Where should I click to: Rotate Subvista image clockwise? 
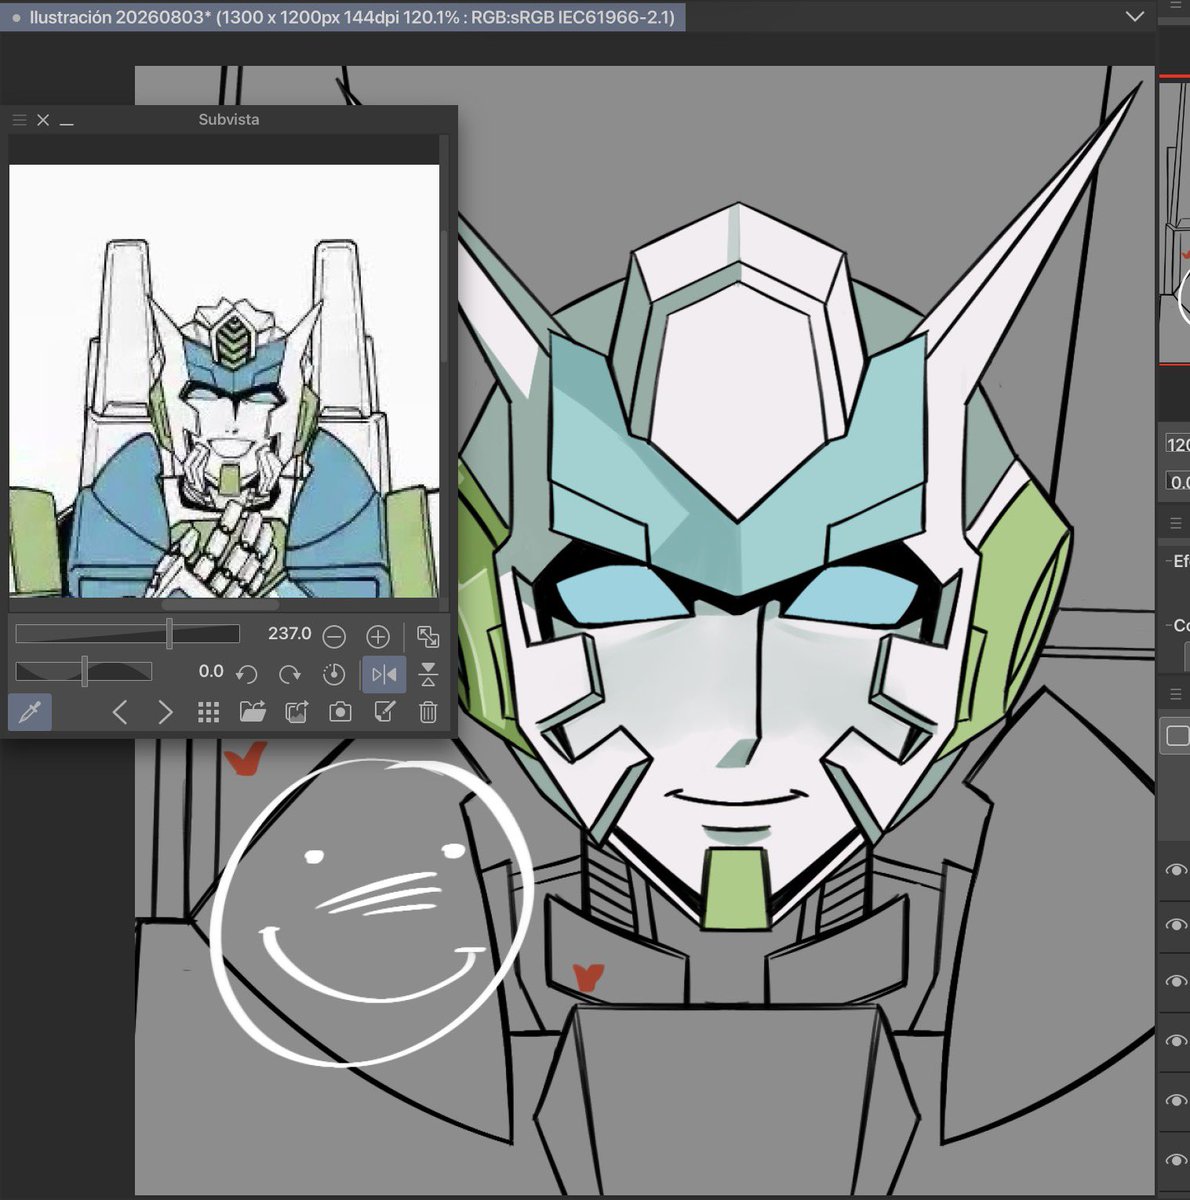point(290,674)
